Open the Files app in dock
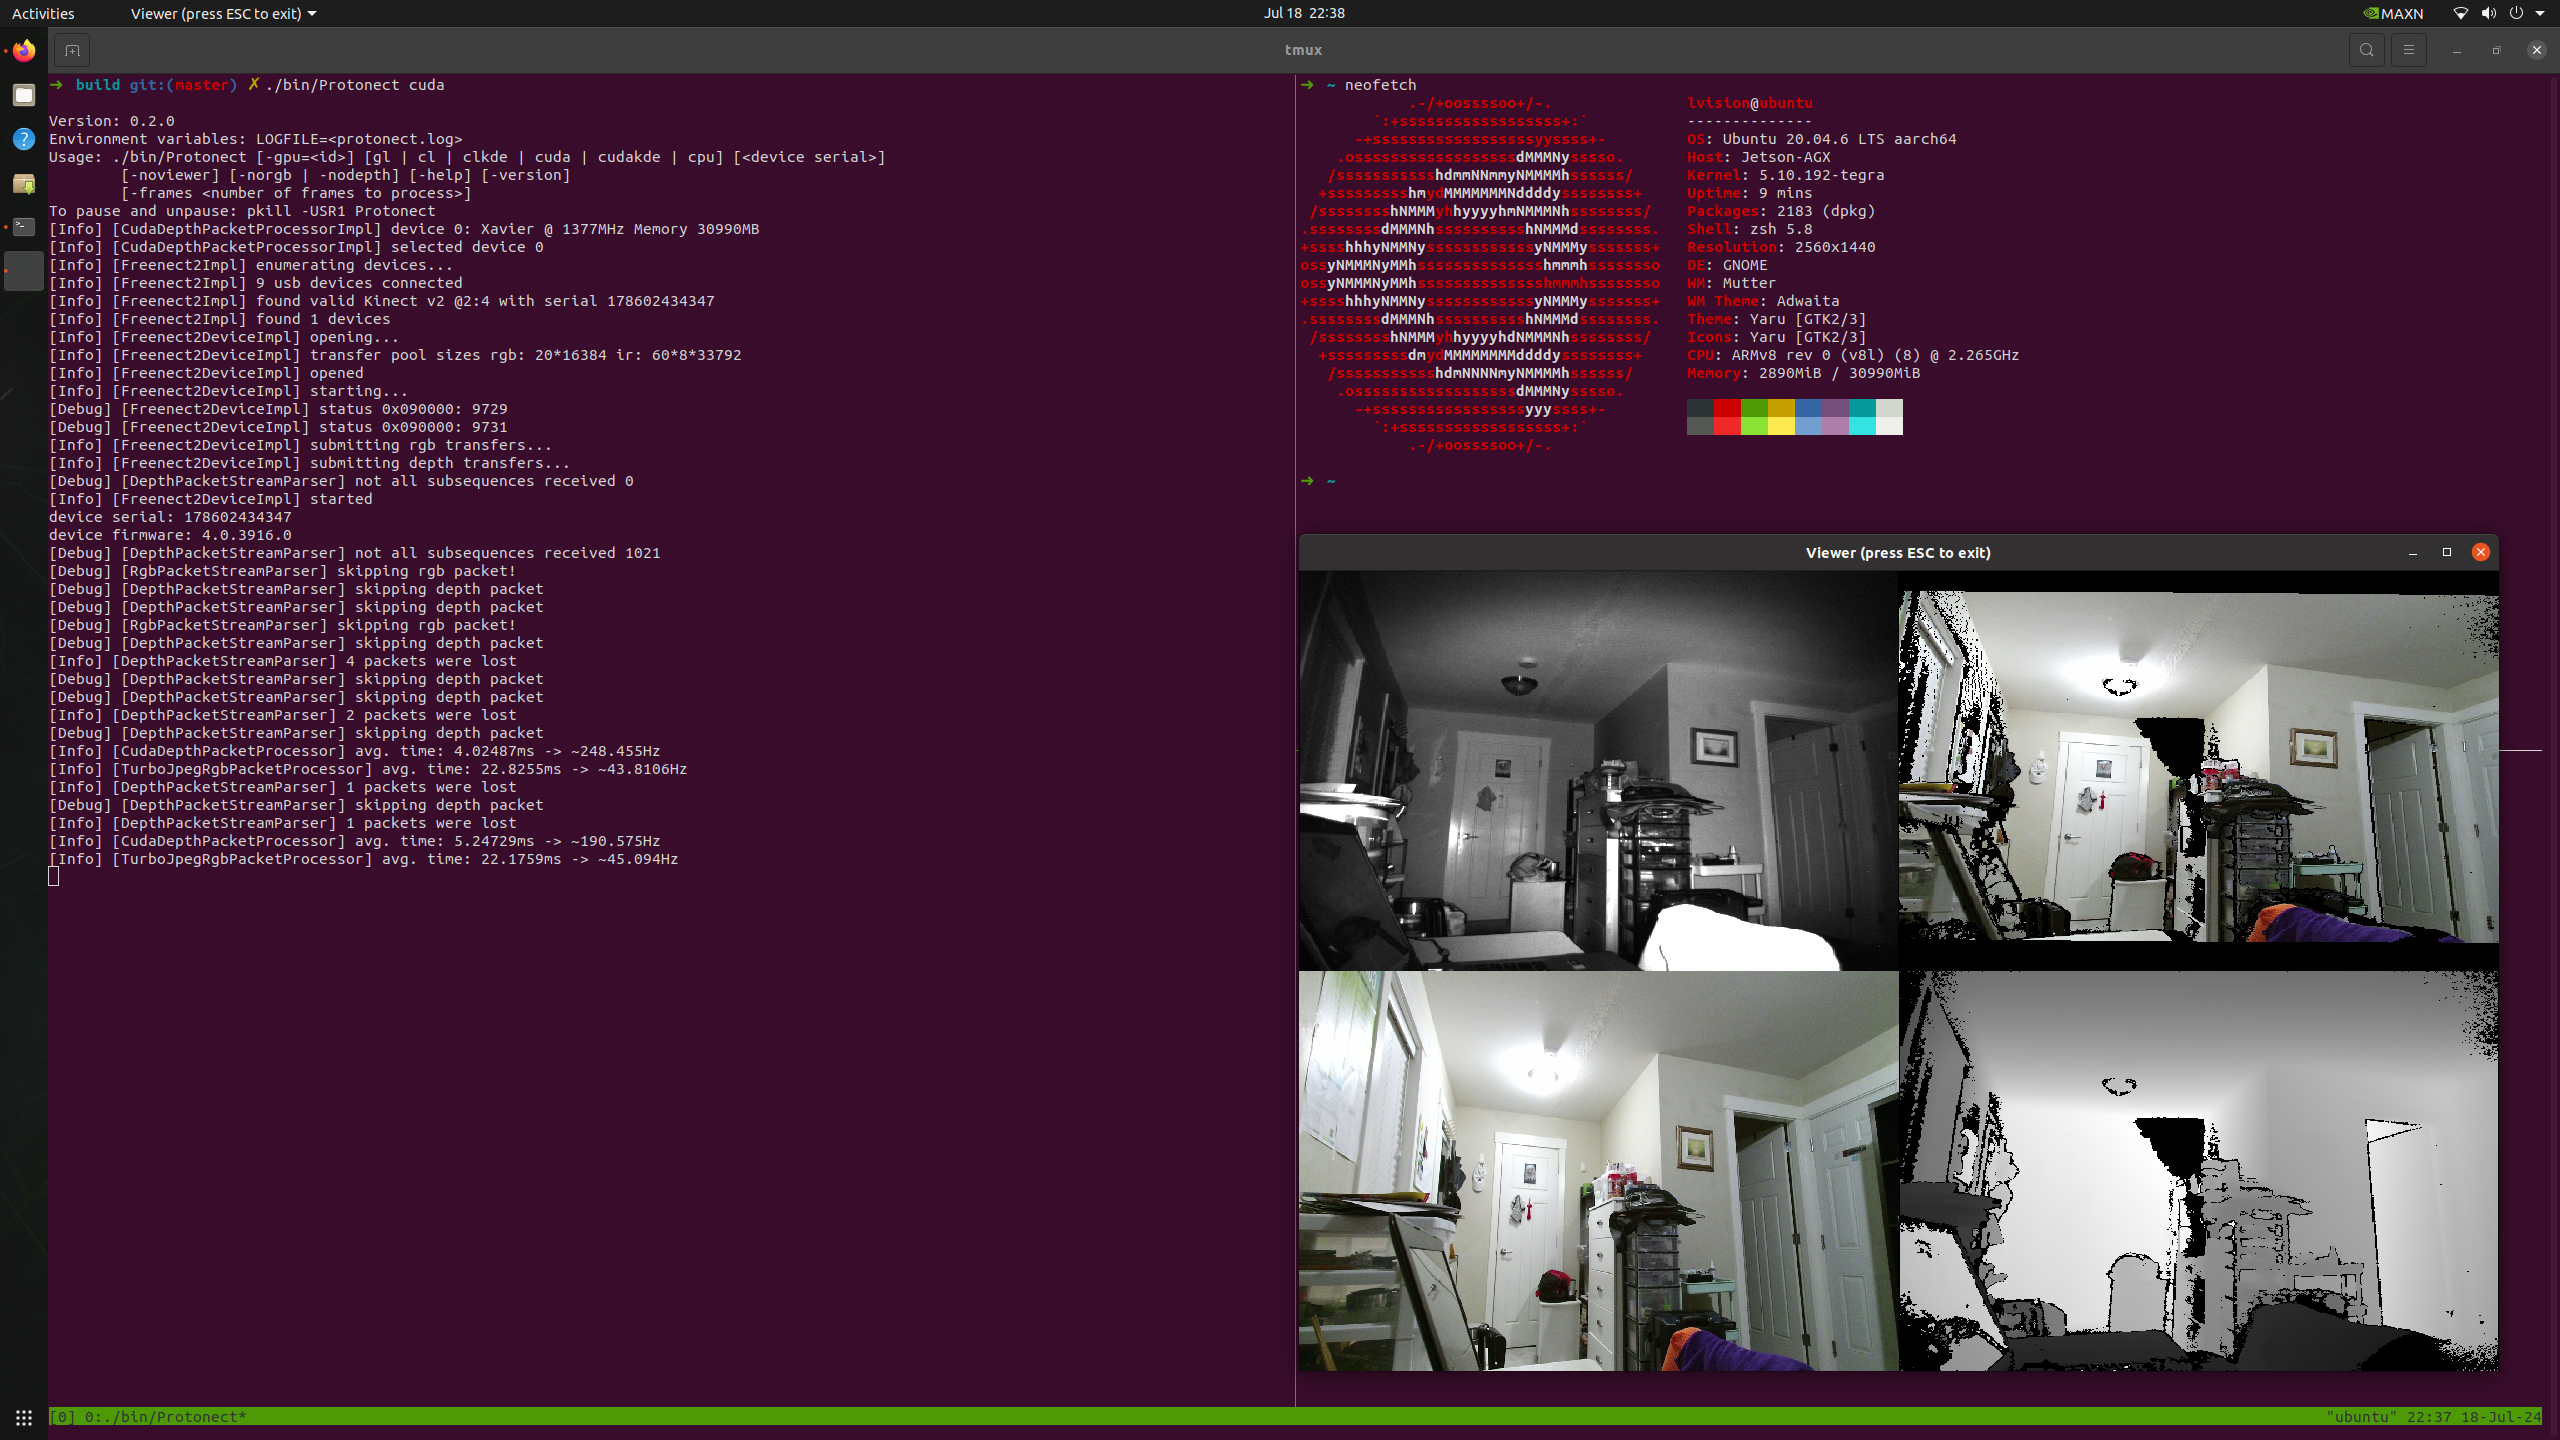Screen dimensions: 2560x1440 pos(24,95)
